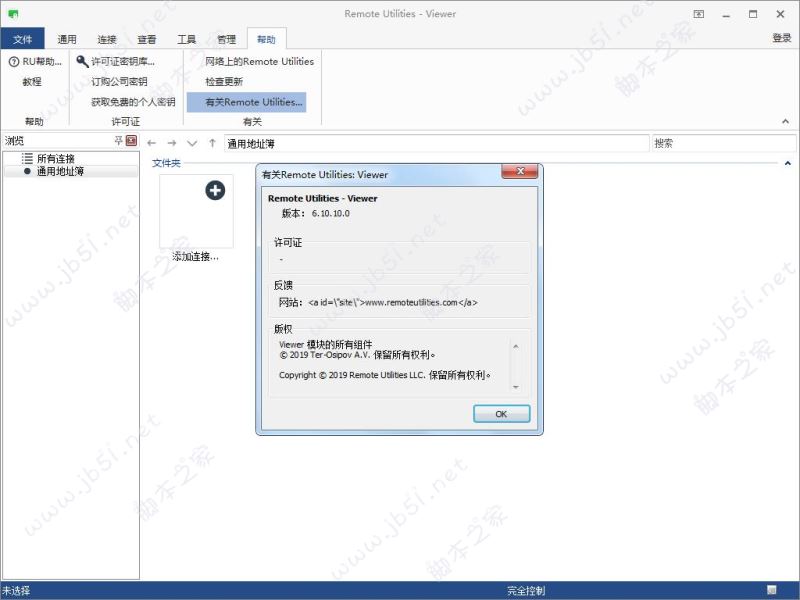Image resolution: width=800 pixels, height=600 pixels.
Task: Click the Copyright © 2019 Remote Utilities LLC line
Action: point(385,375)
